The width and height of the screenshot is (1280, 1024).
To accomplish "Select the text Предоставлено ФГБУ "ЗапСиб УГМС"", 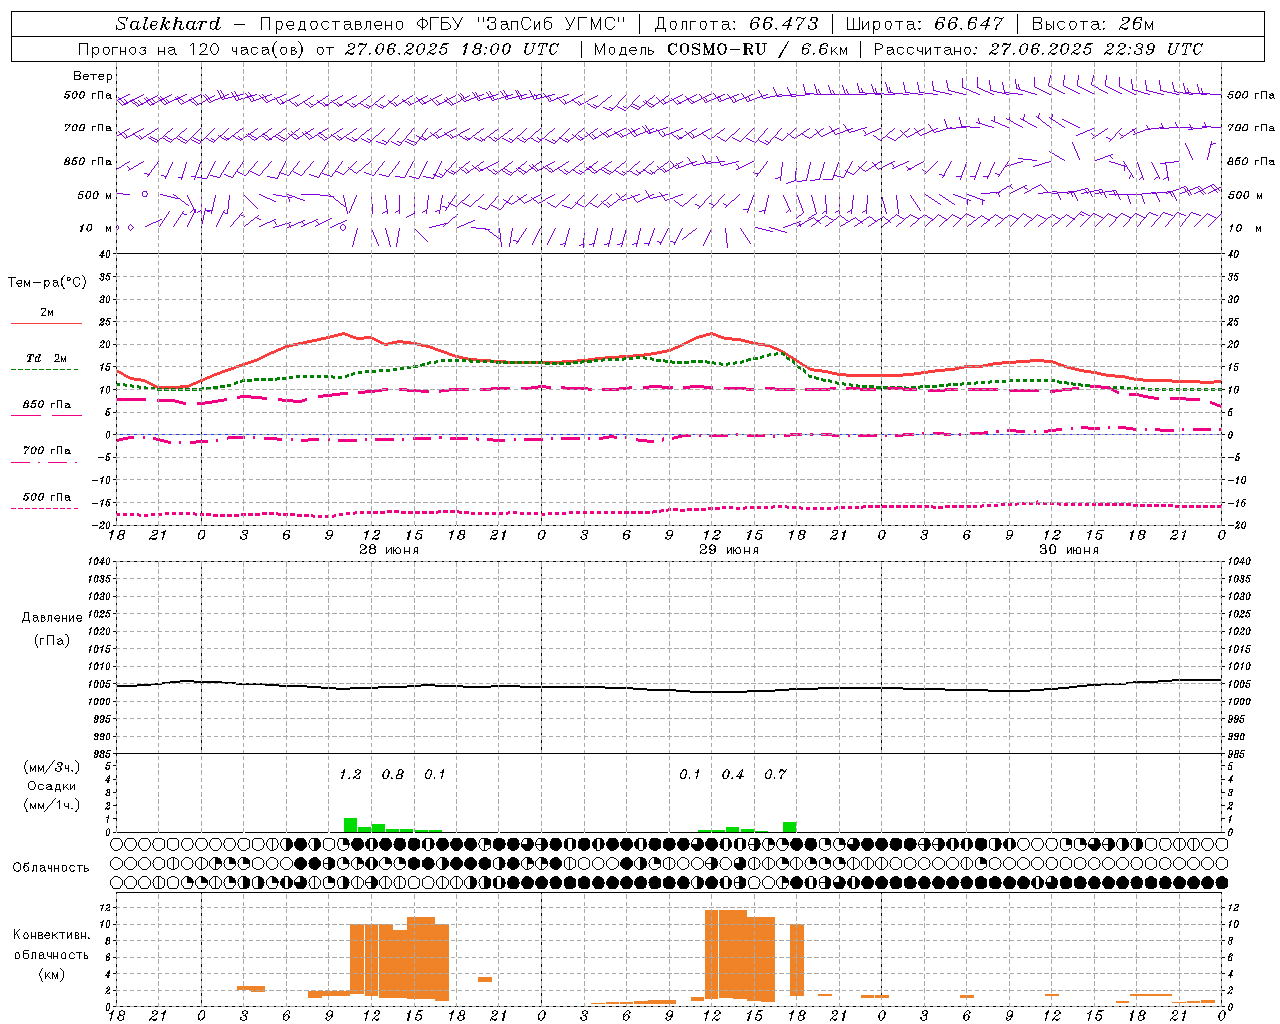I will [x=442, y=24].
